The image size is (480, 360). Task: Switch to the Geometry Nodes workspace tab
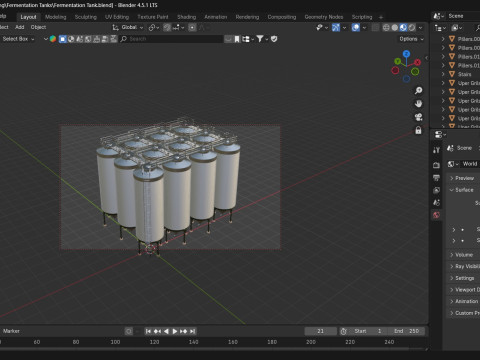(324, 17)
